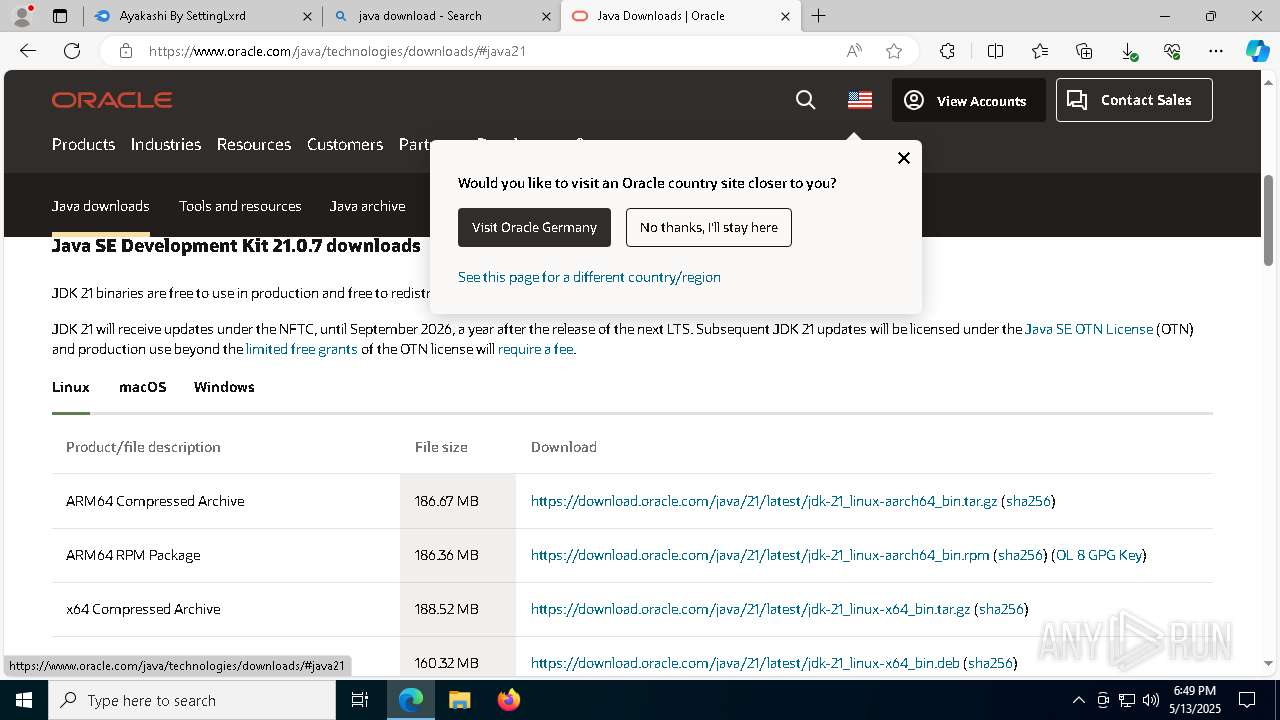Show hidden system tray icons
Screen dimensions: 1280x720
(1078, 700)
